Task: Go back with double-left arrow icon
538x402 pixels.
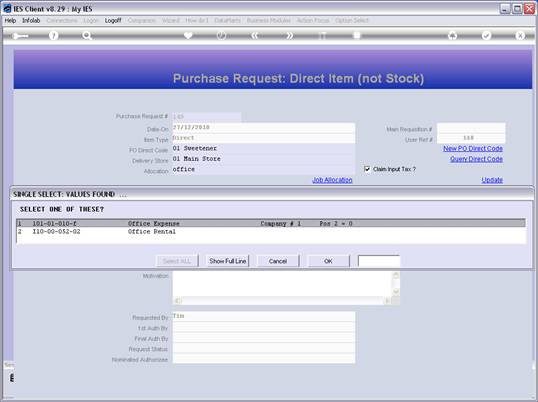Action: (x=255, y=35)
